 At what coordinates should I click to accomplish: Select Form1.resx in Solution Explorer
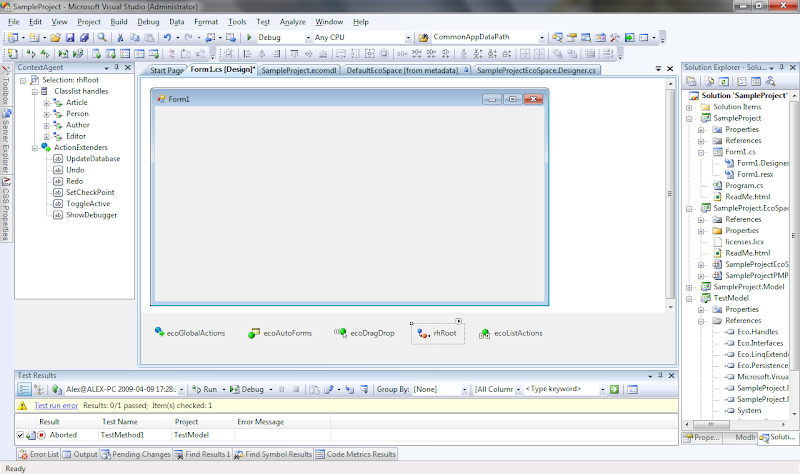point(755,174)
